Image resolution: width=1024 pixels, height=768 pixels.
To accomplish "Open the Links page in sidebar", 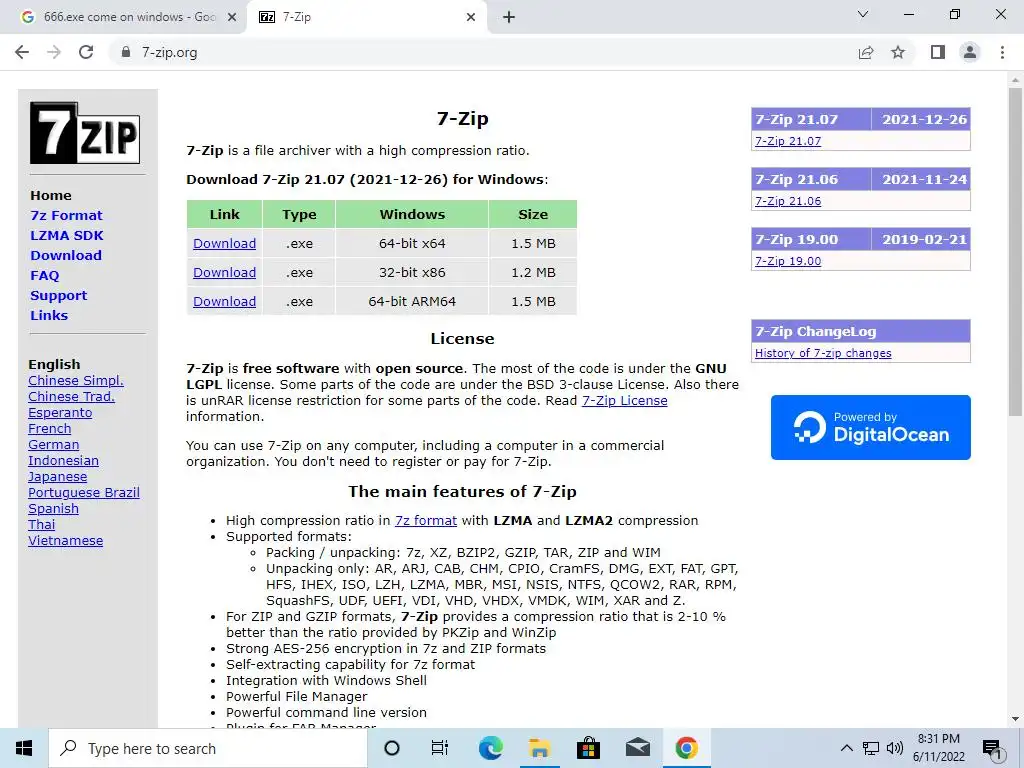I will [49, 315].
